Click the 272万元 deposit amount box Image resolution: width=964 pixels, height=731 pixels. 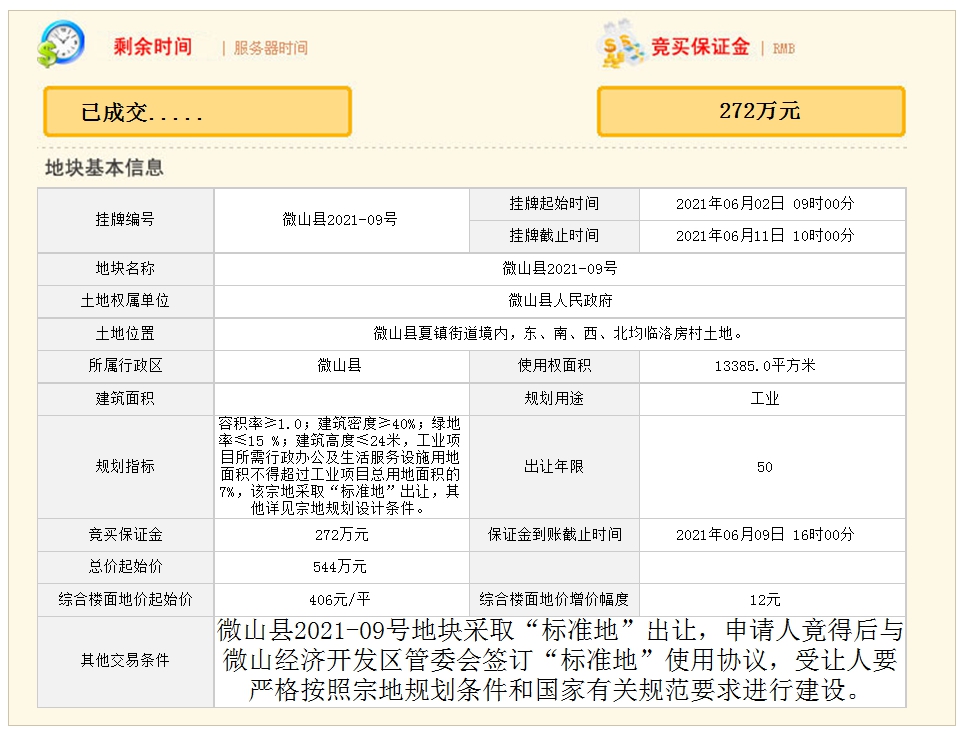pos(751,111)
